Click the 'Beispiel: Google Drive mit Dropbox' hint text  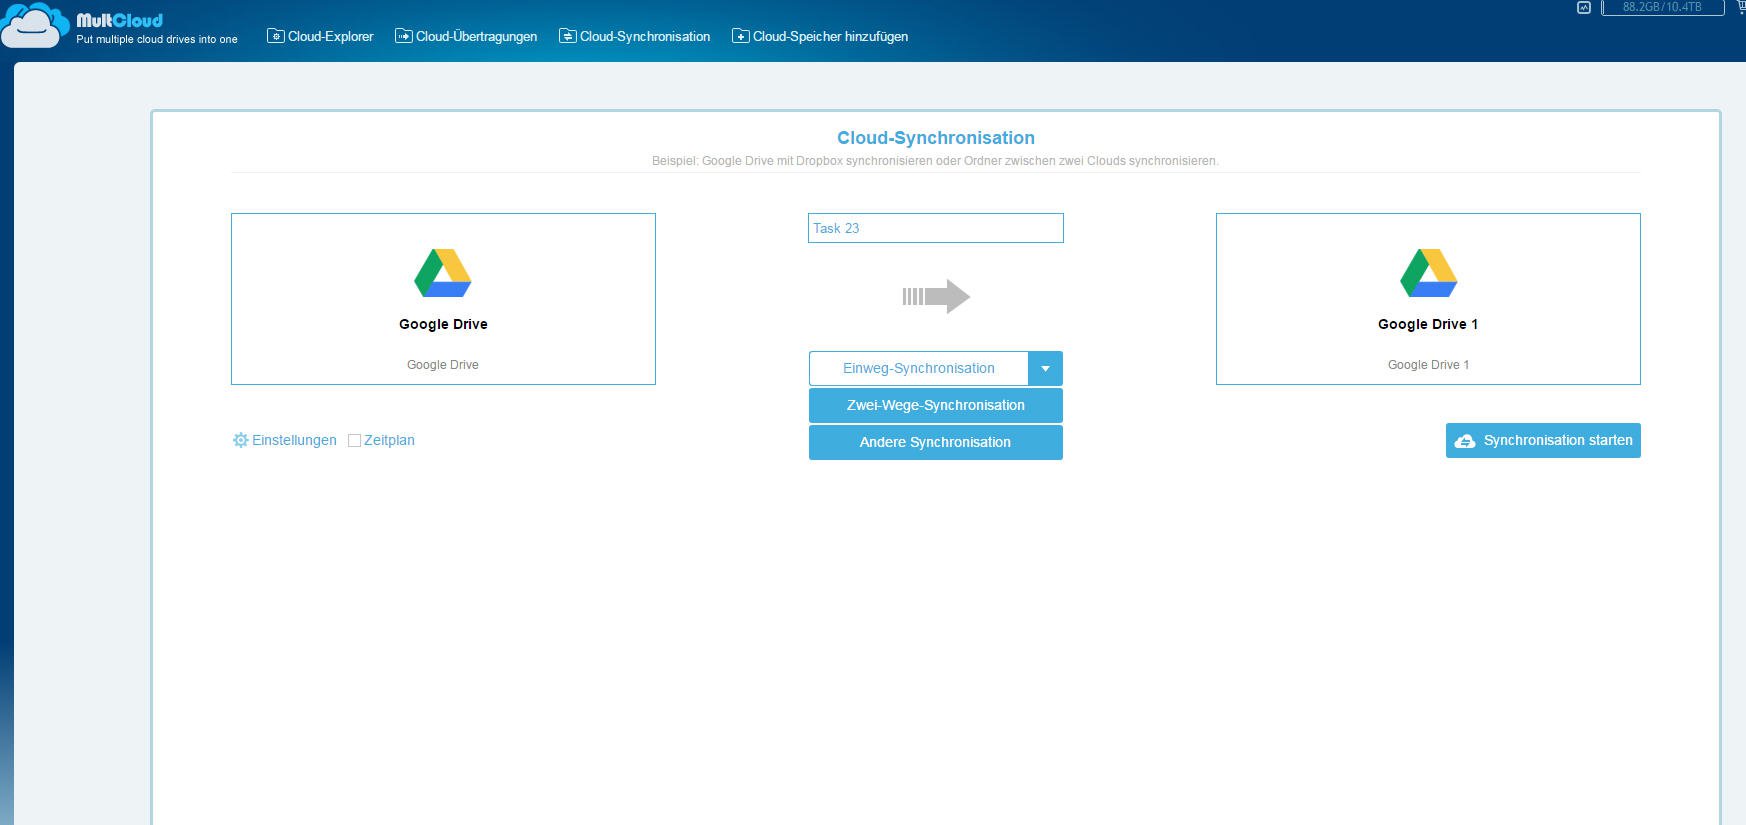click(x=935, y=161)
